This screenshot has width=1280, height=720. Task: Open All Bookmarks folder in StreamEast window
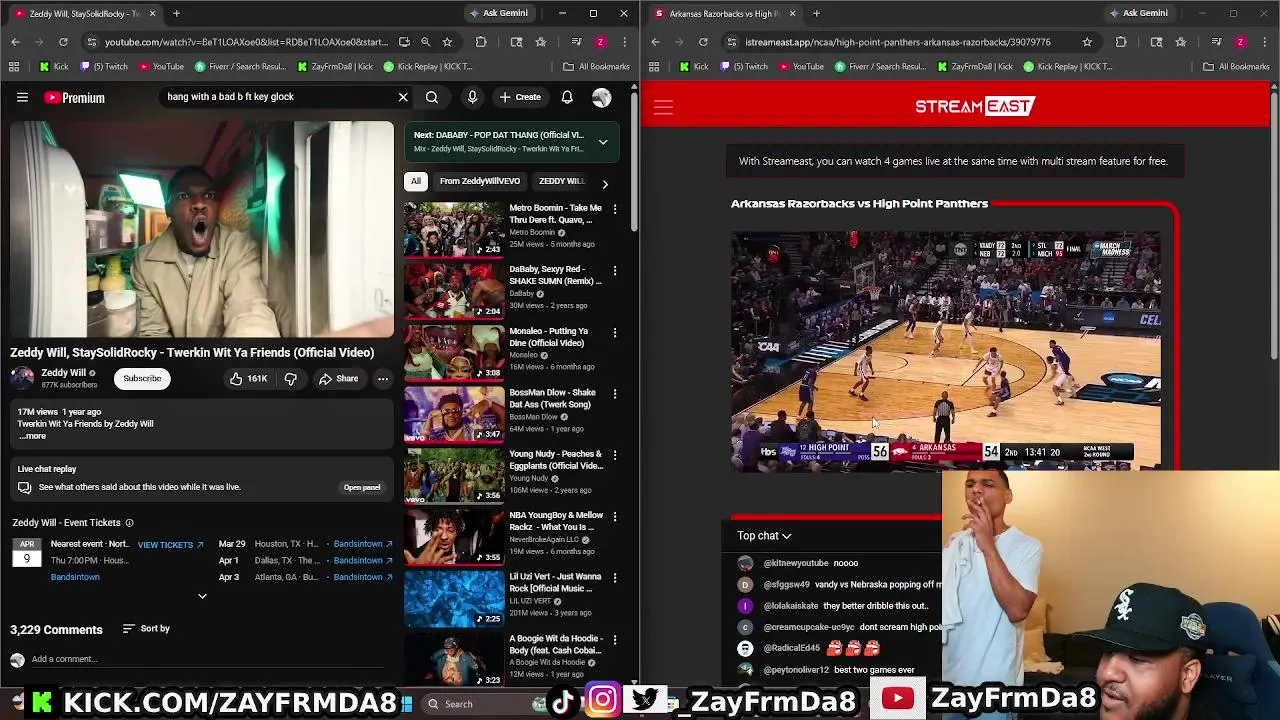coord(1236,67)
